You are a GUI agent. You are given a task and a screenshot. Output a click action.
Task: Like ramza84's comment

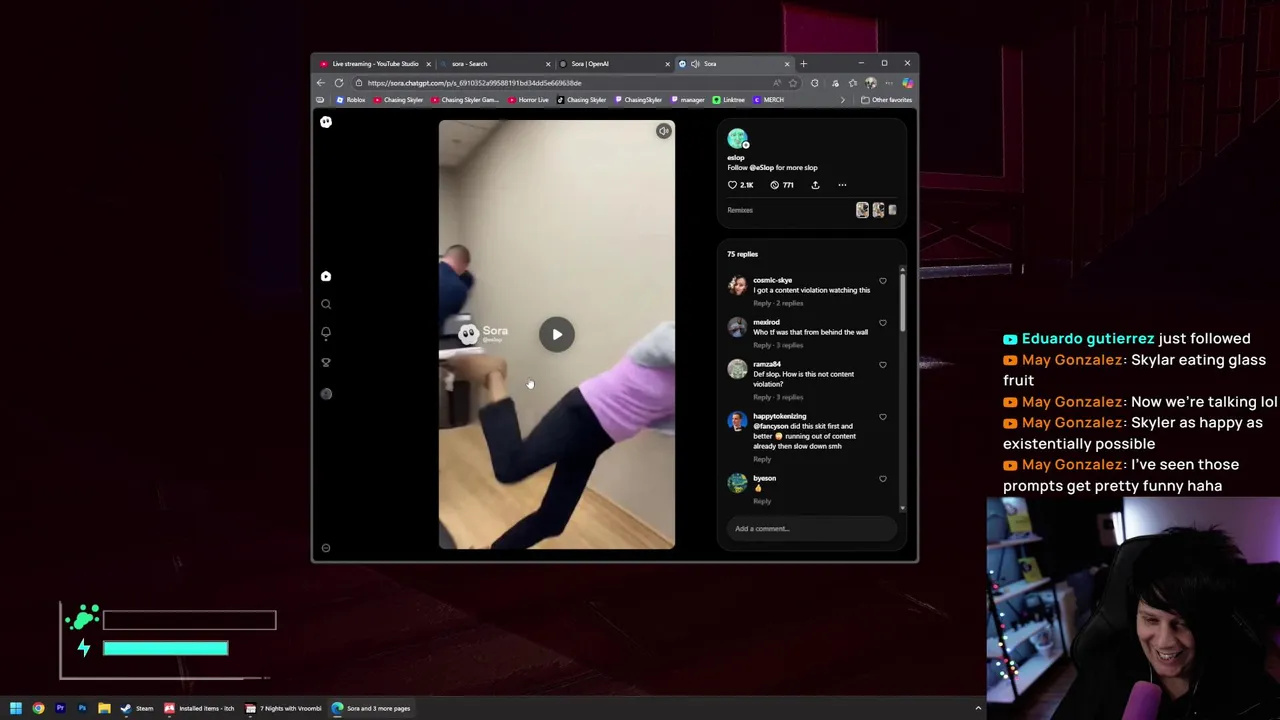882,365
